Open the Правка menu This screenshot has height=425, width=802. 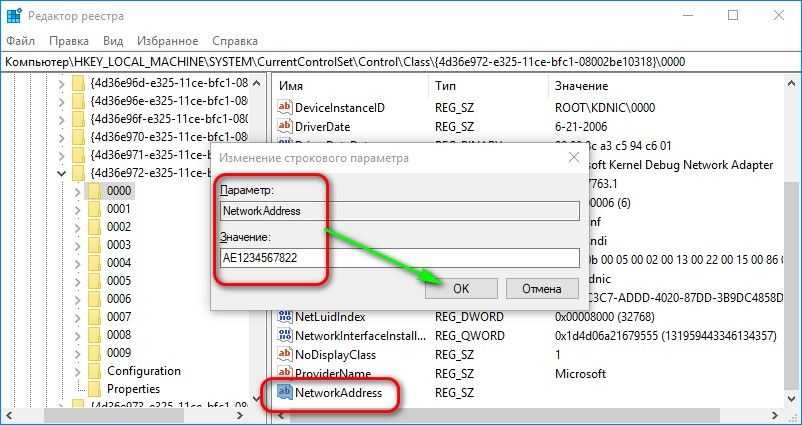coord(69,41)
